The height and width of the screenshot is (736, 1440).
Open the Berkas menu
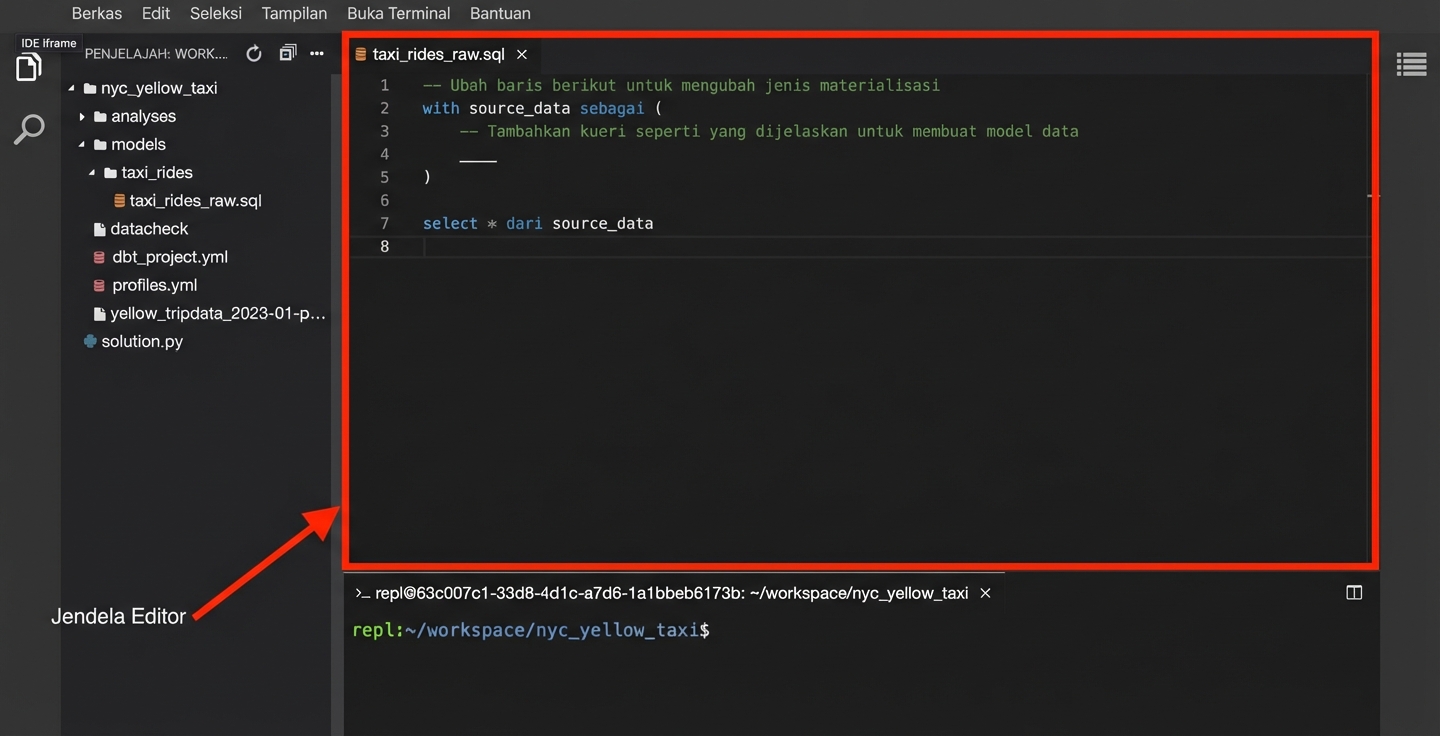tap(96, 14)
